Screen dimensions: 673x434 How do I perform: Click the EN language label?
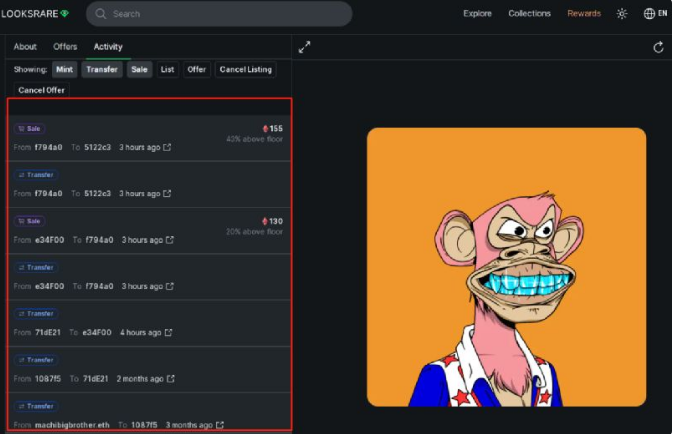pos(662,14)
